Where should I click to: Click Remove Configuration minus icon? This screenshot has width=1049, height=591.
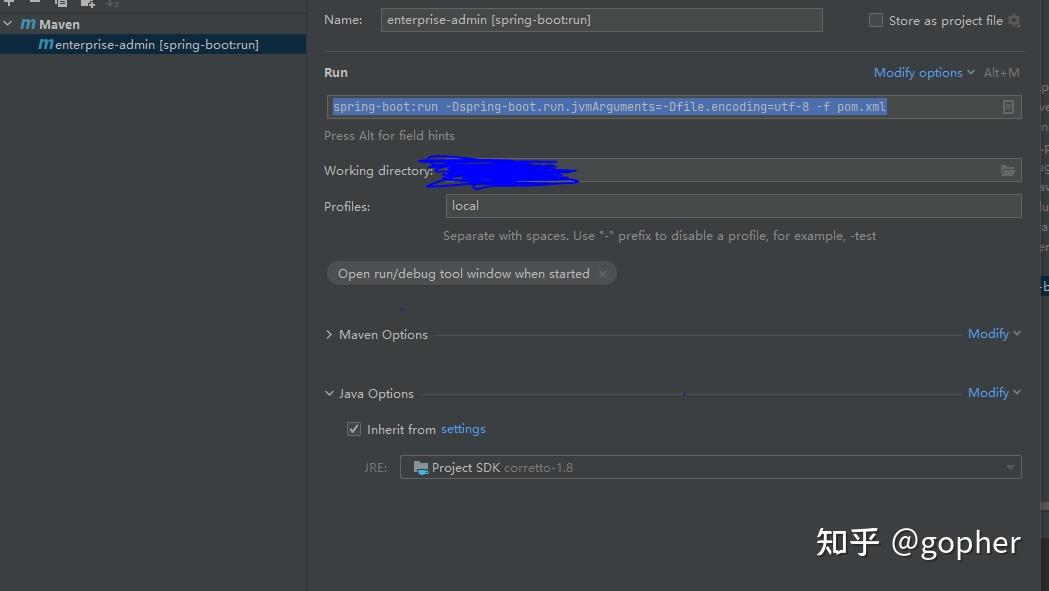[33, 4]
